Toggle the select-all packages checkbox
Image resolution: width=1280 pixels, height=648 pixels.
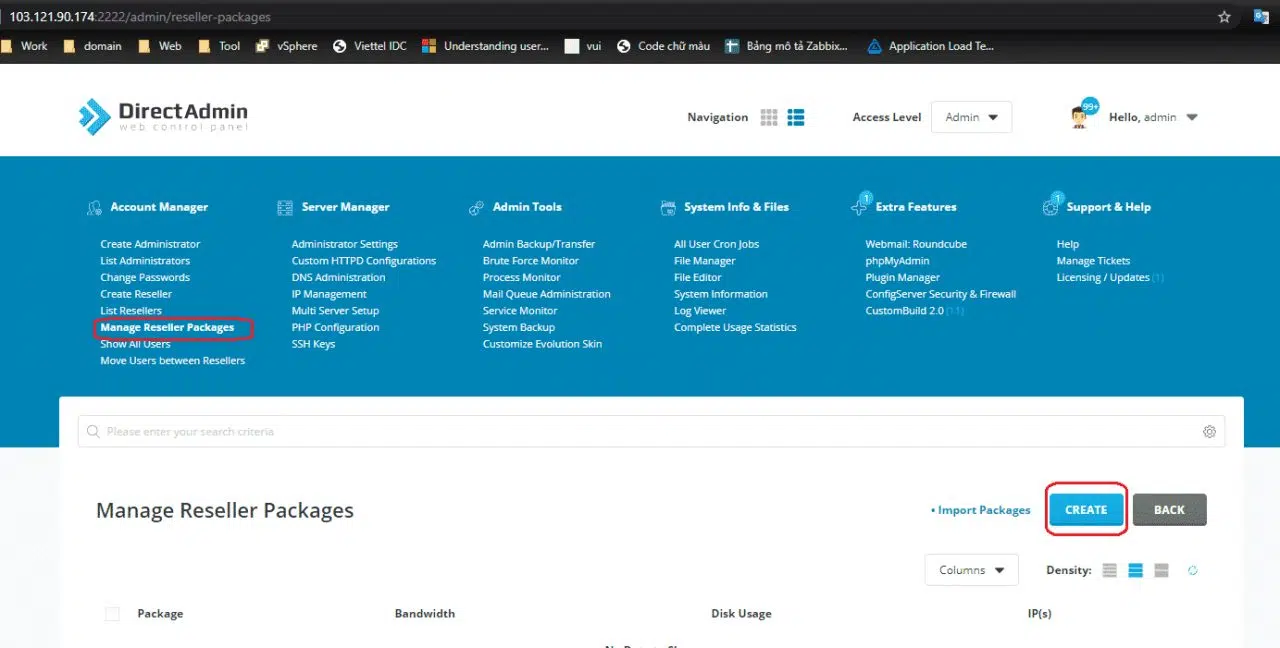112,614
